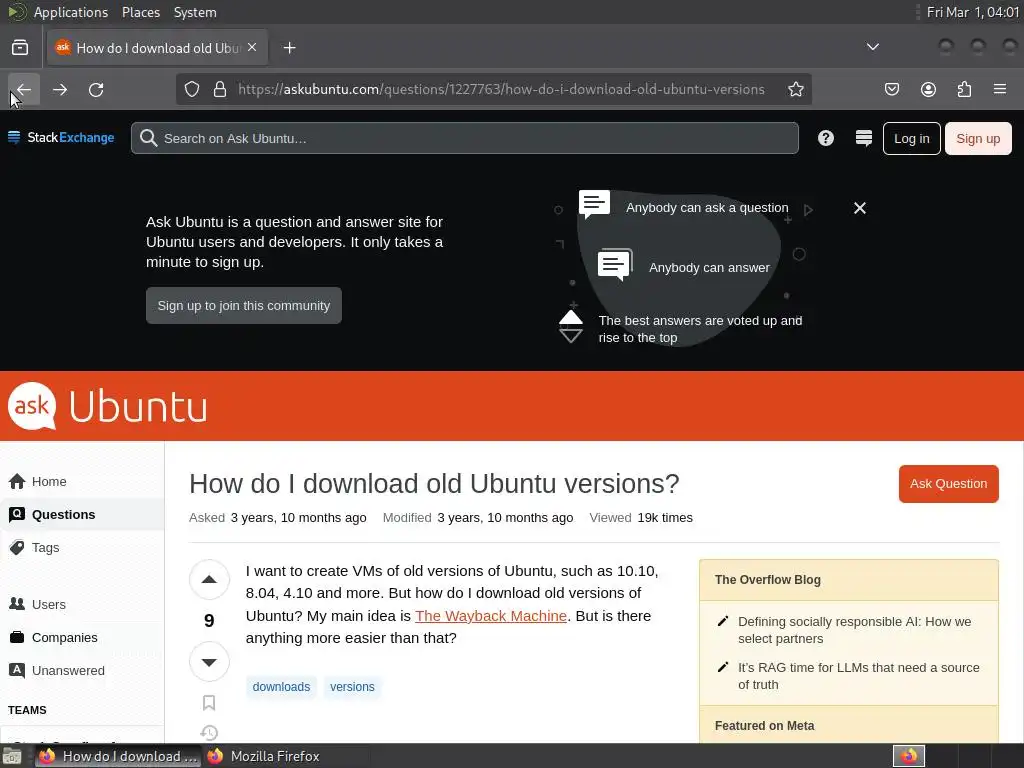Screen dimensions: 1024x768
Task: Click the Log in button
Action: [912, 138]
